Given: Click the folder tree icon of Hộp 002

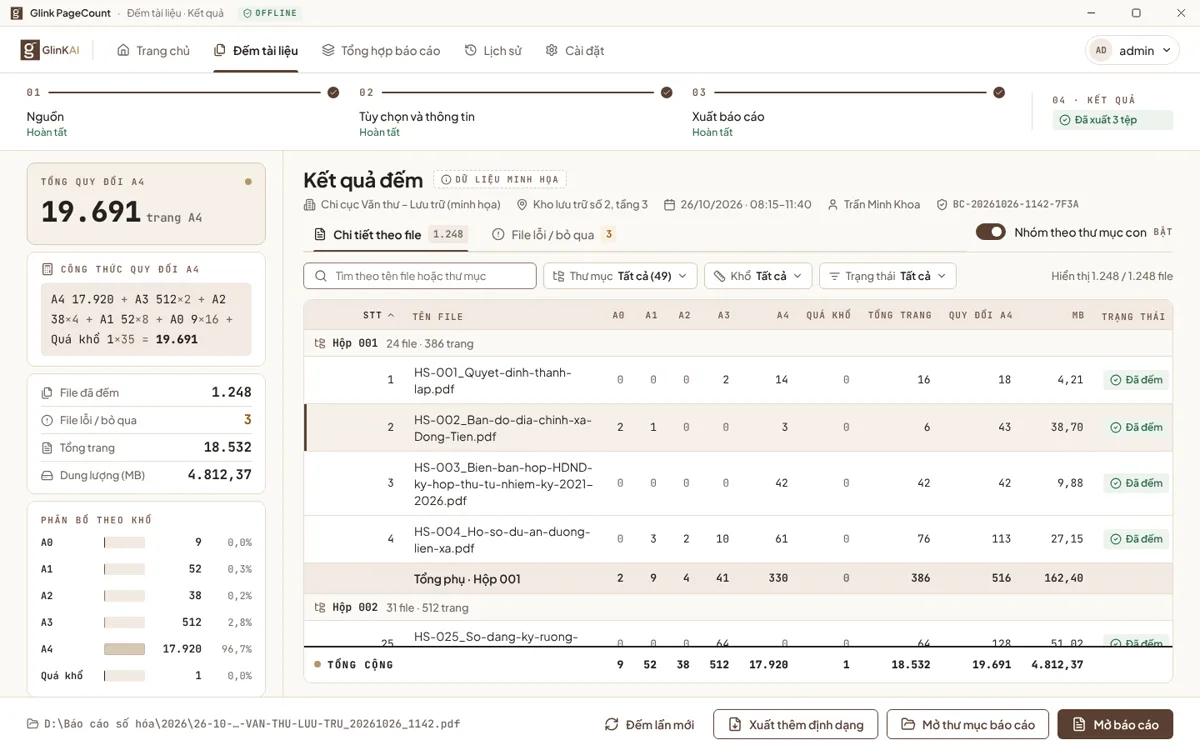Looking at the screenshot, I should coord(320,607).
